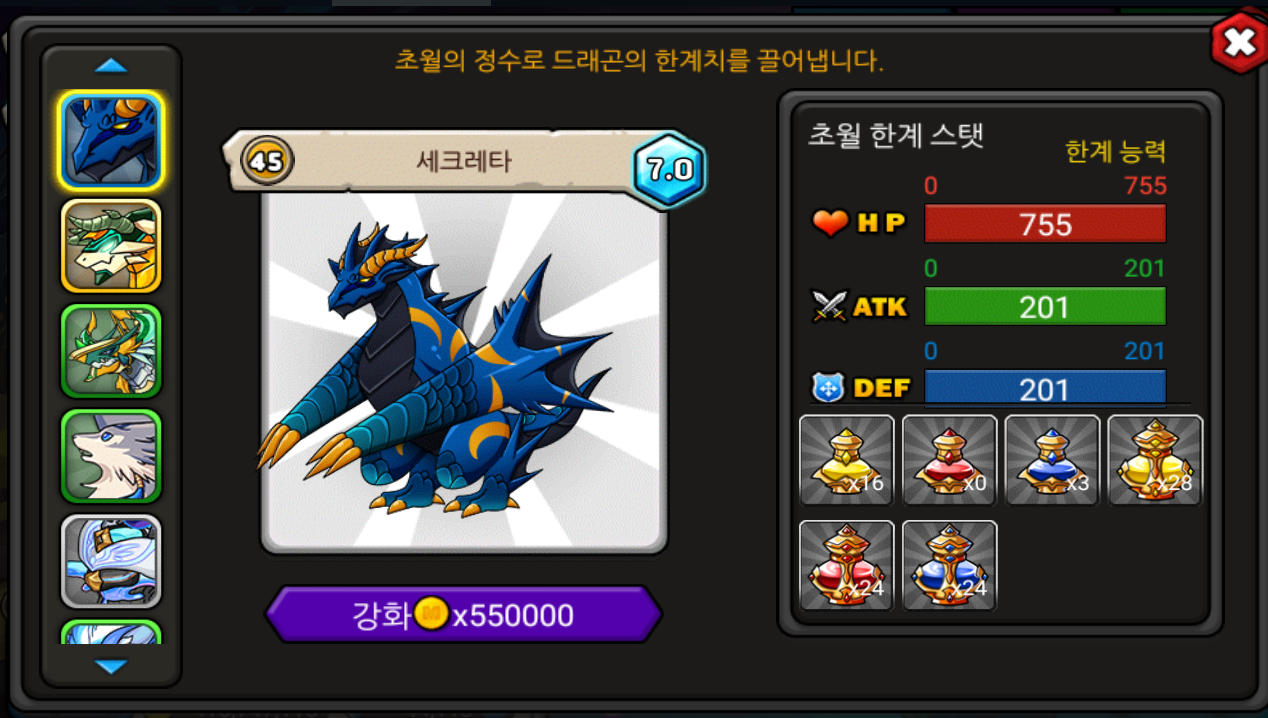
Task: Use the large gold essence potion x28
Action: (1155, 460)
